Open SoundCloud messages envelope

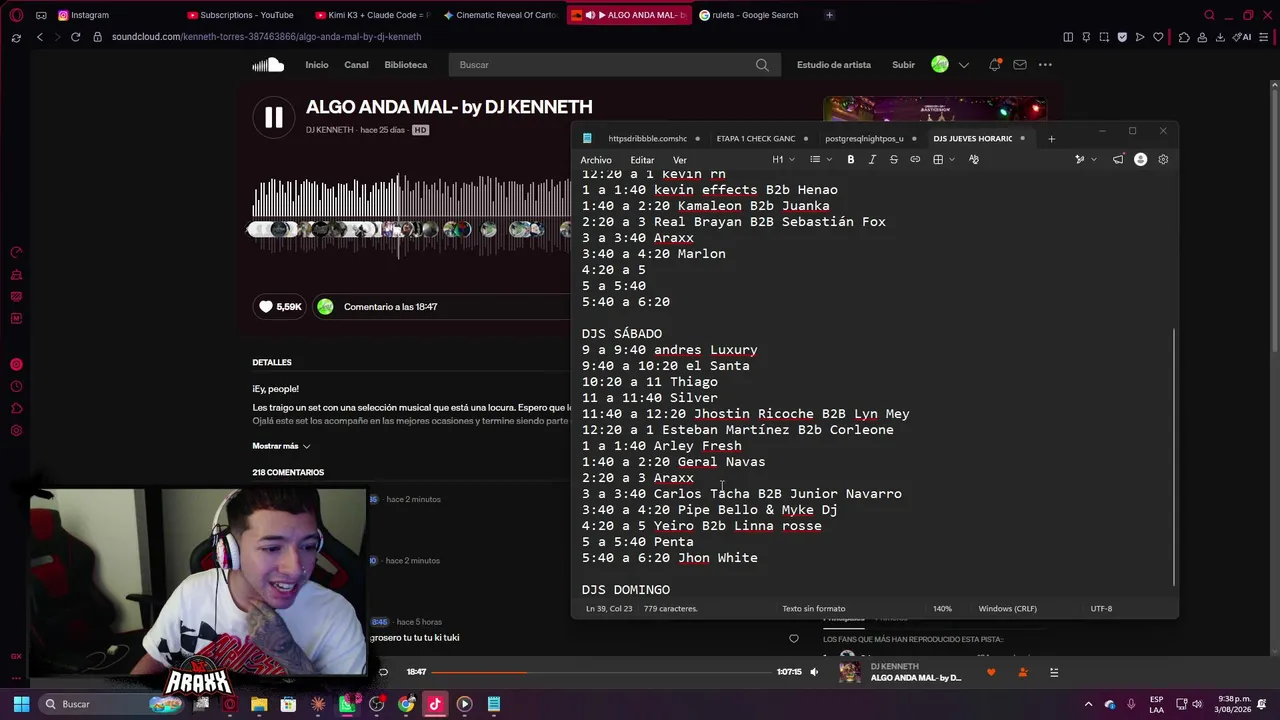(x=1020, y=65)
